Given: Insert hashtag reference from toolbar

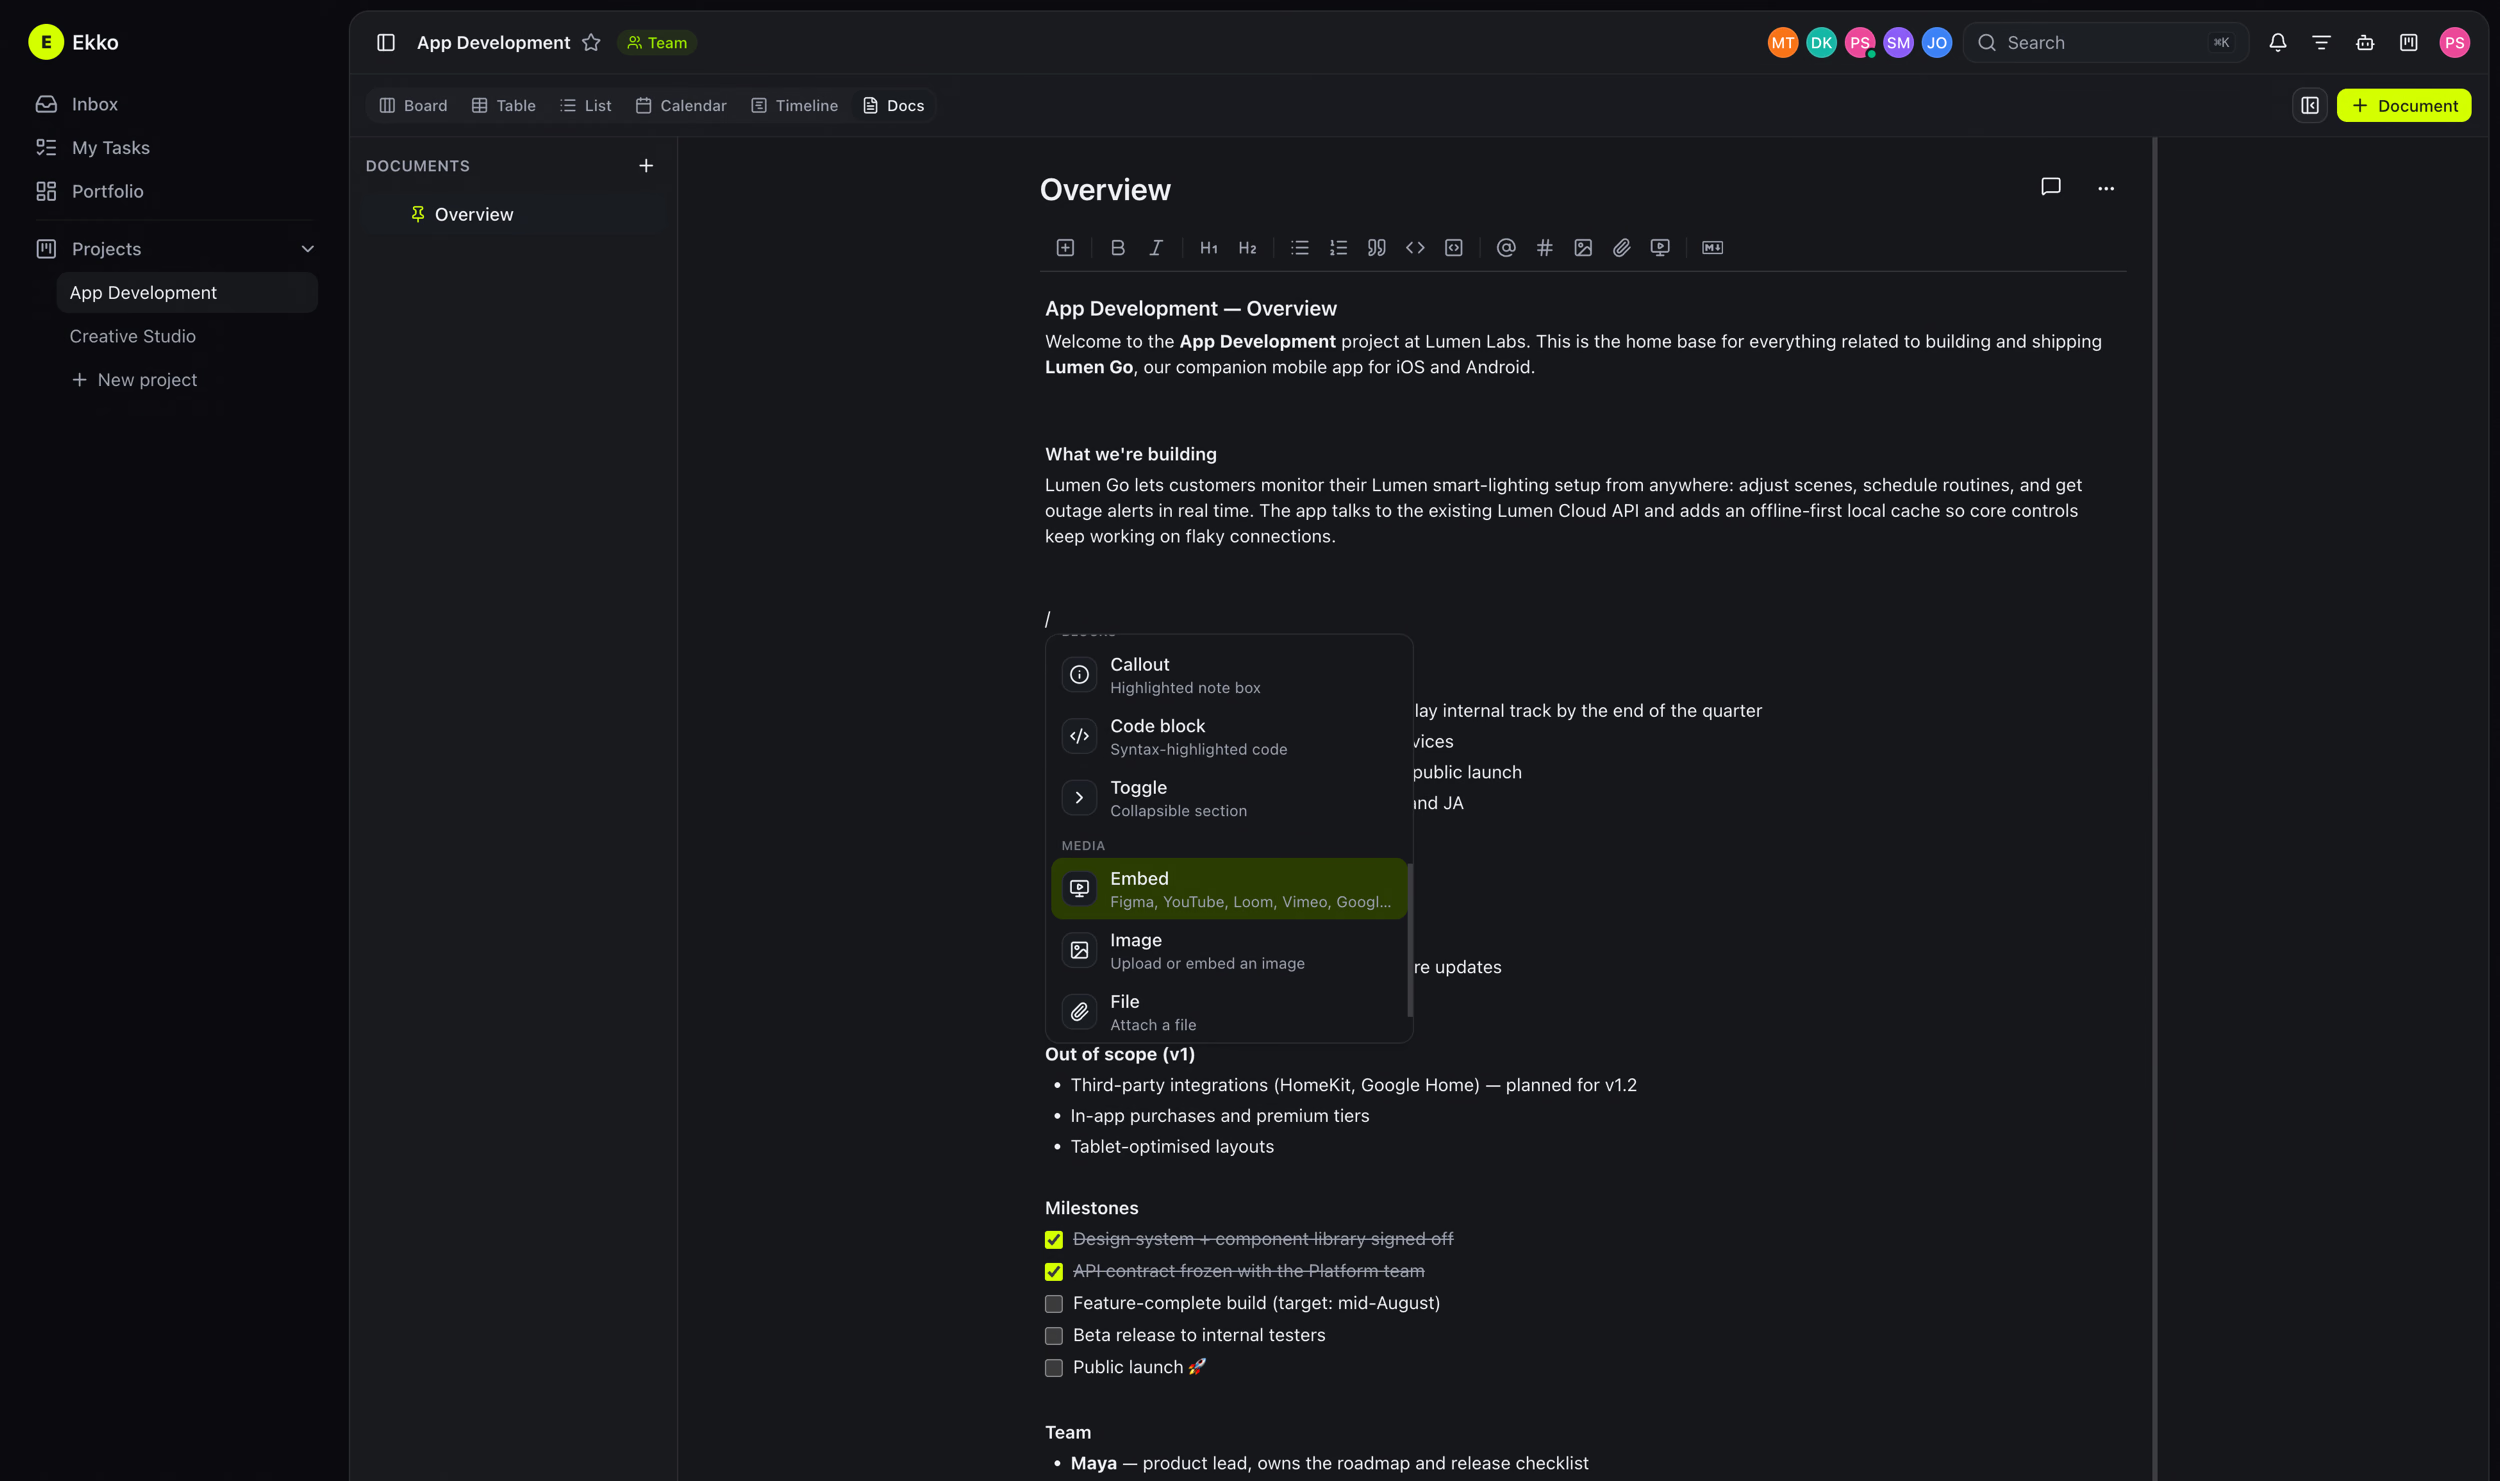Looking at the screenshot, I should (x=1544, y=247).
